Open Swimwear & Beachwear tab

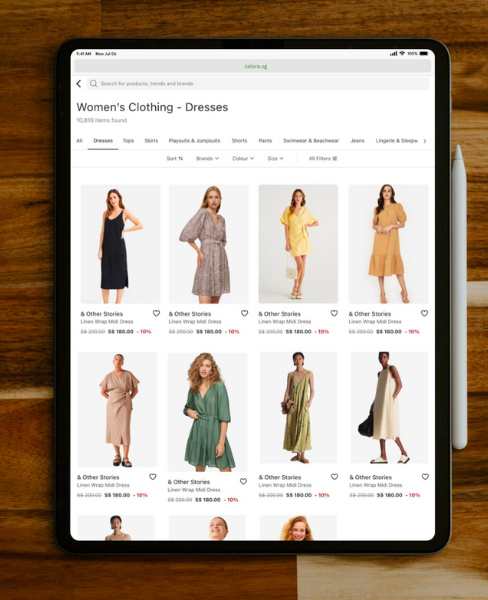coord(311,141)
